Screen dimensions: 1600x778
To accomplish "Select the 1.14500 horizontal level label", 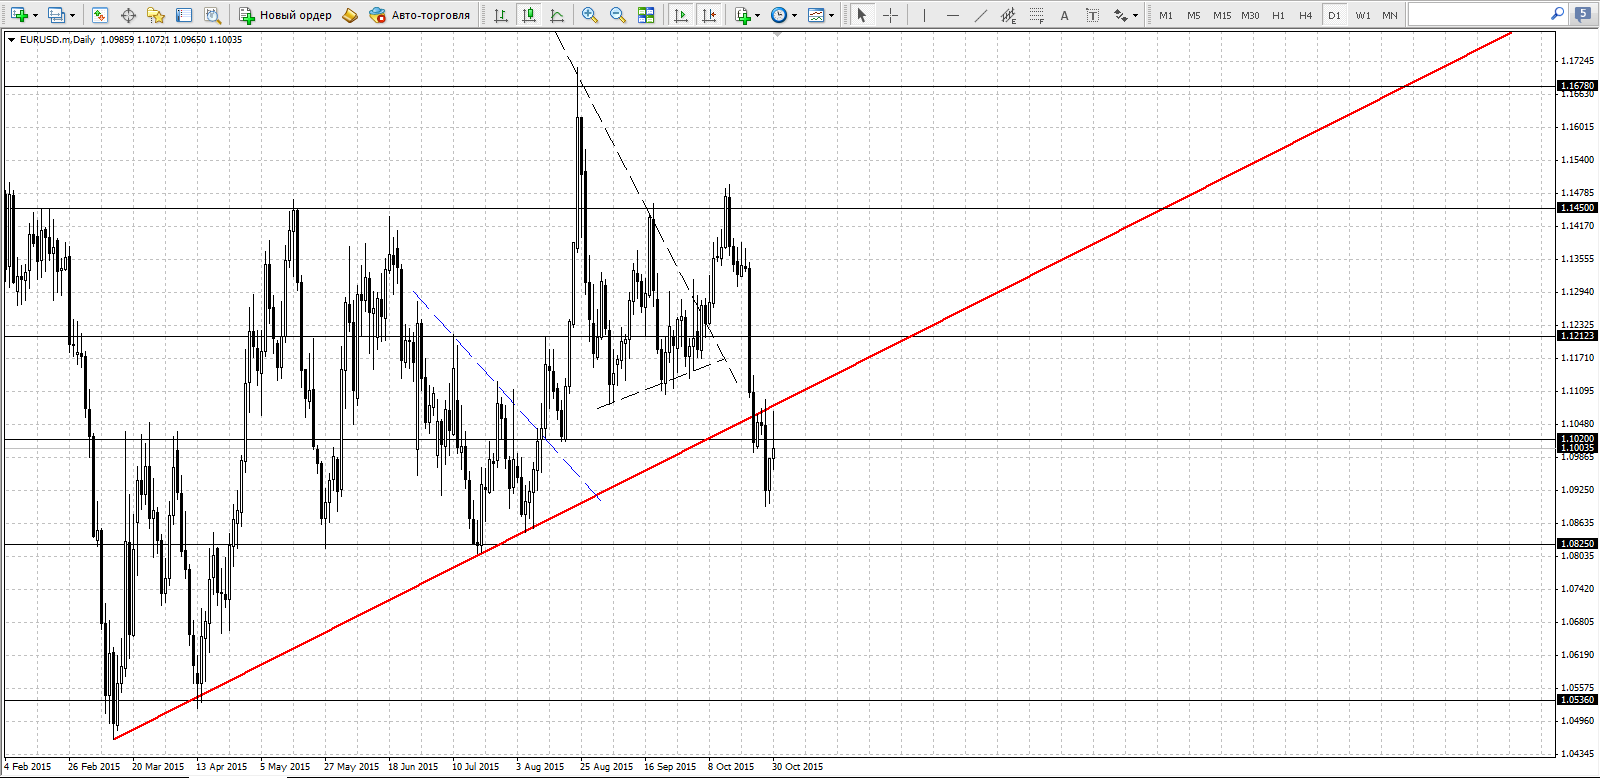I will coord(1577,208).
